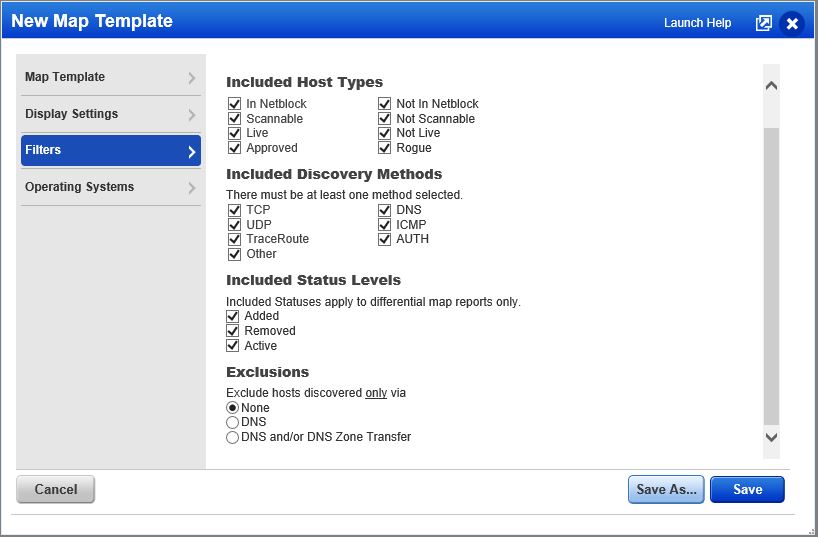Click the scroll up arrow
This screenshot has height=537, width=818.
coord(770,86)
